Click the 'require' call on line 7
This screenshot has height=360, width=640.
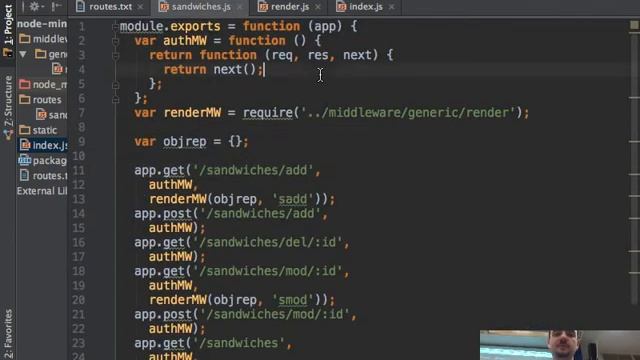[x=268, y=113]
